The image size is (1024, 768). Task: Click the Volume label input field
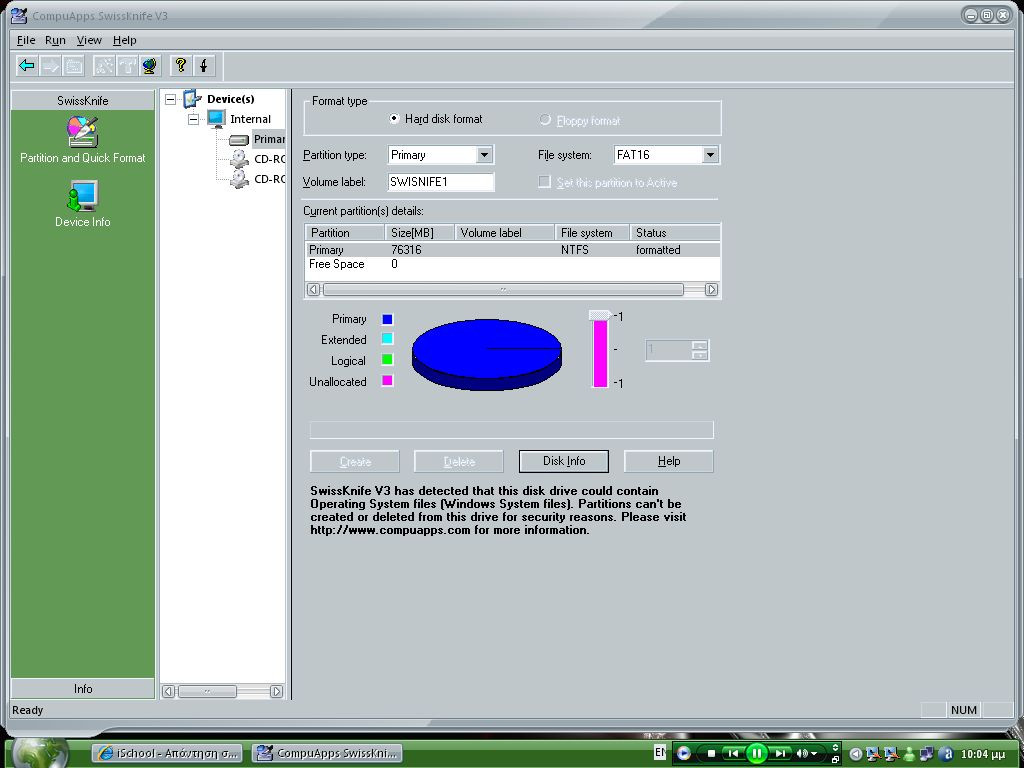point(440,182)
